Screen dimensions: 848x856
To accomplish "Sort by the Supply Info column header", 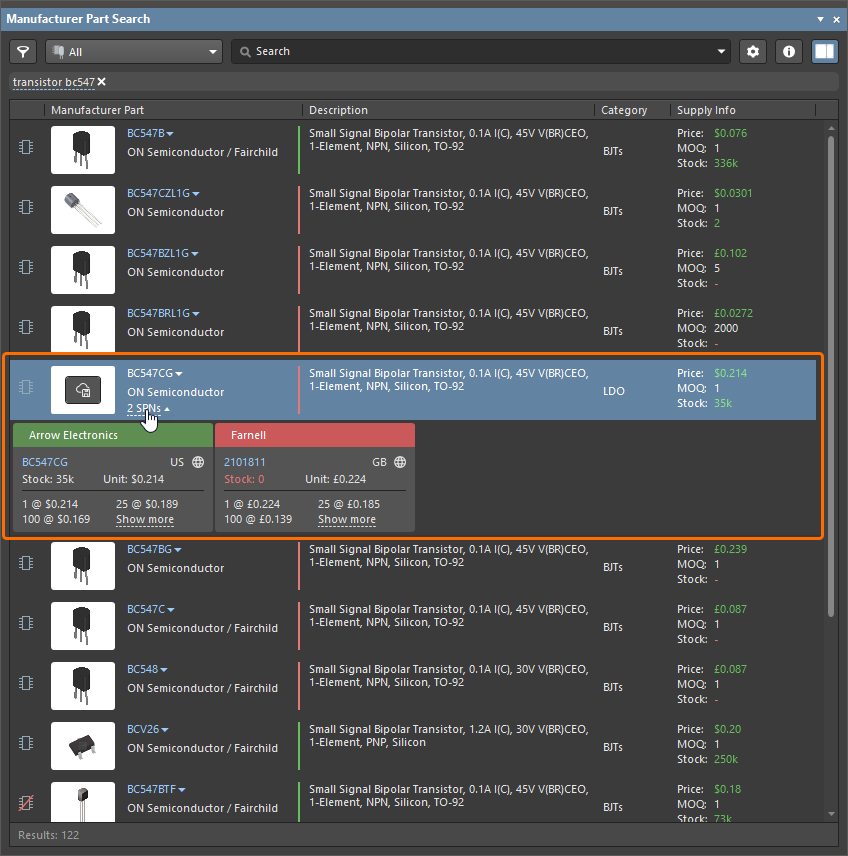I will point(706,110).
